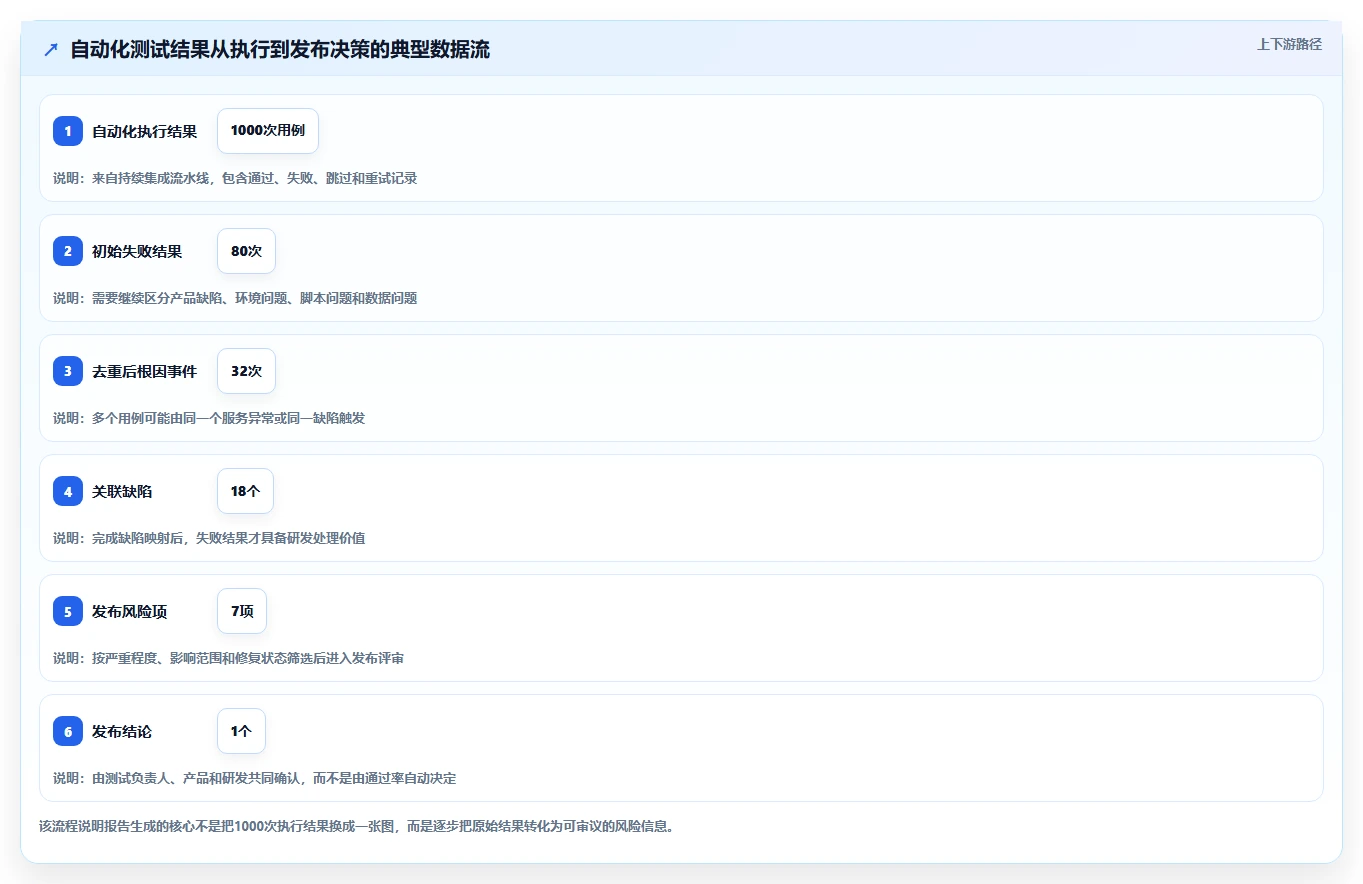Image resolution: width=1363 pixels, height=884 pixels.
Task: Select the 32次 value chip
Action: 246,371
